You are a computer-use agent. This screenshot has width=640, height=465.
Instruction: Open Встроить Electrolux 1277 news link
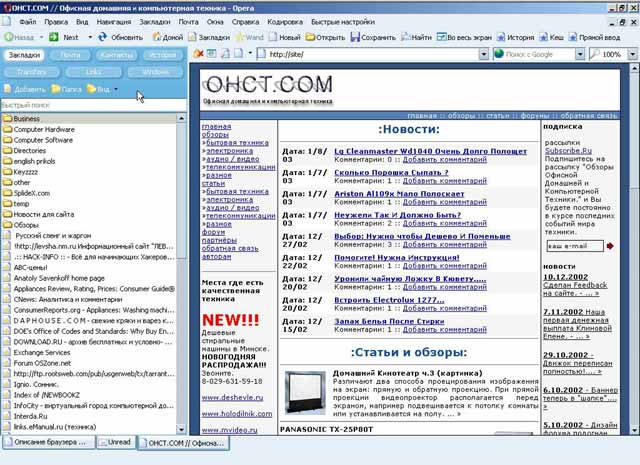(389, 300)
